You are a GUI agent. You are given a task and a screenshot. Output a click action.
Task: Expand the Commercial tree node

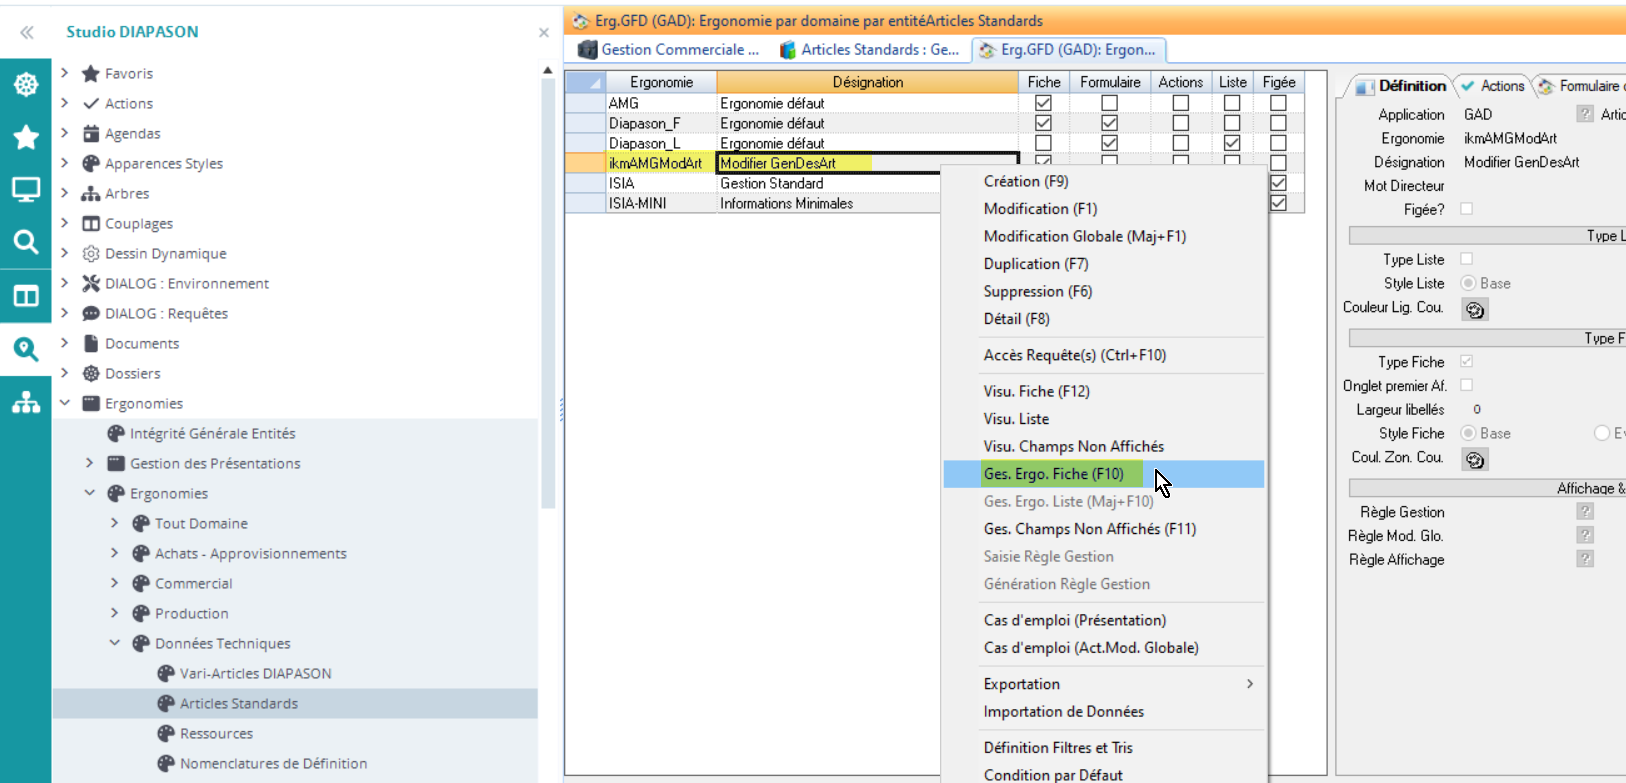point(114,583)
